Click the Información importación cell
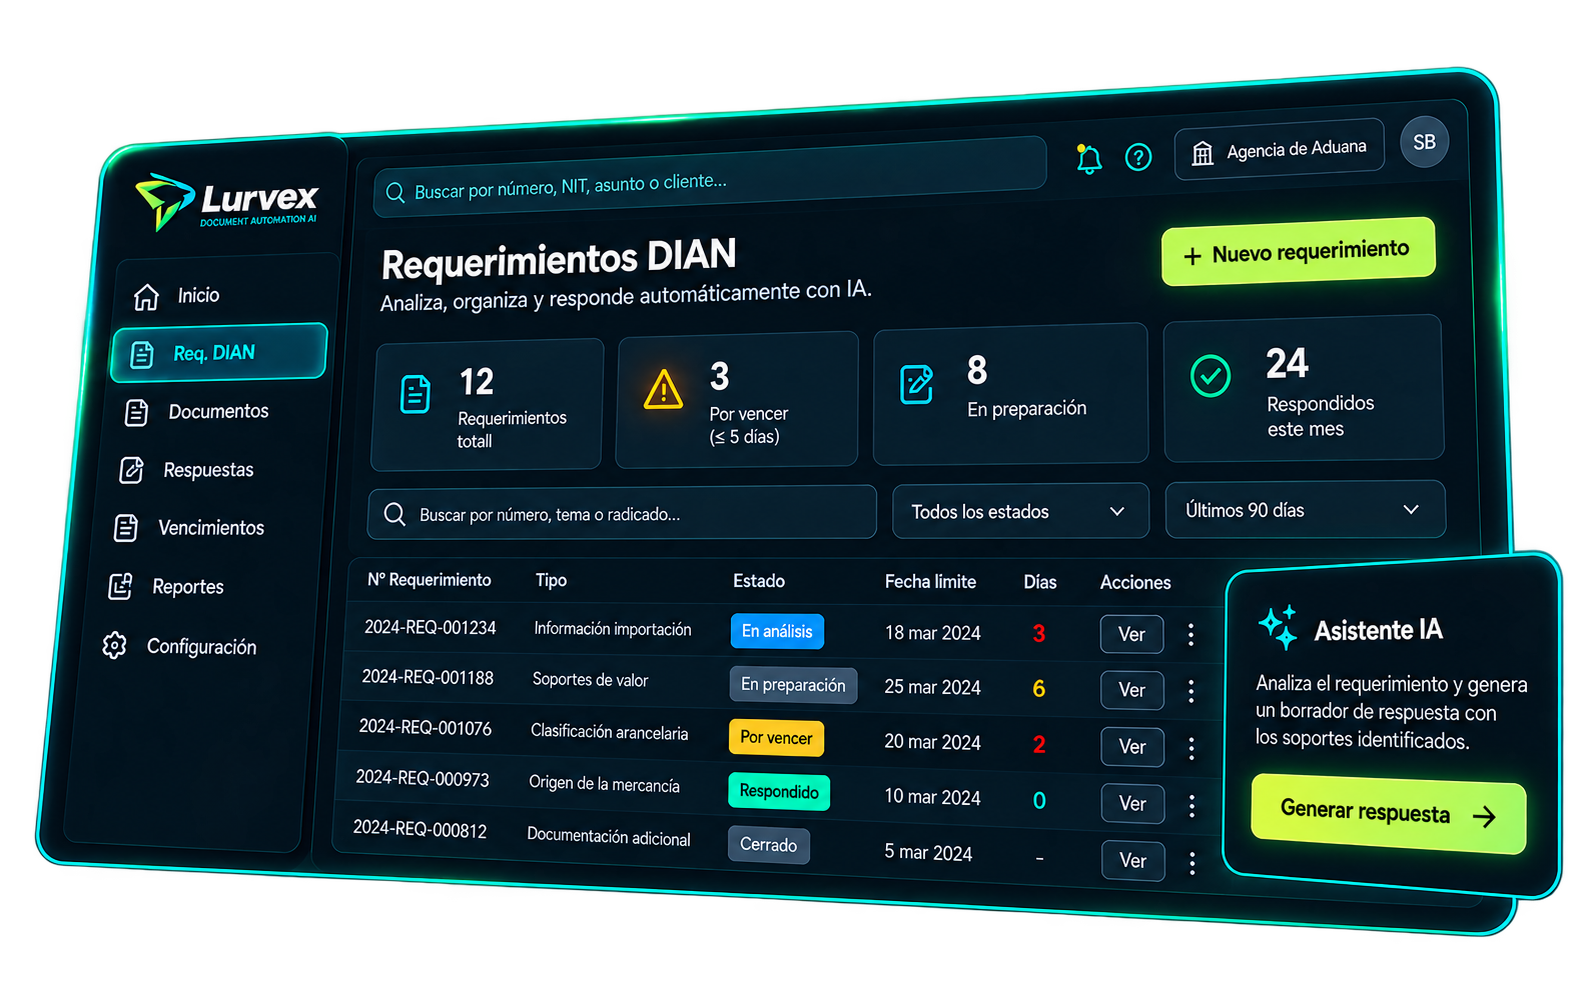The width and height of the screenshot is (1586, 992). coord(612,629)
